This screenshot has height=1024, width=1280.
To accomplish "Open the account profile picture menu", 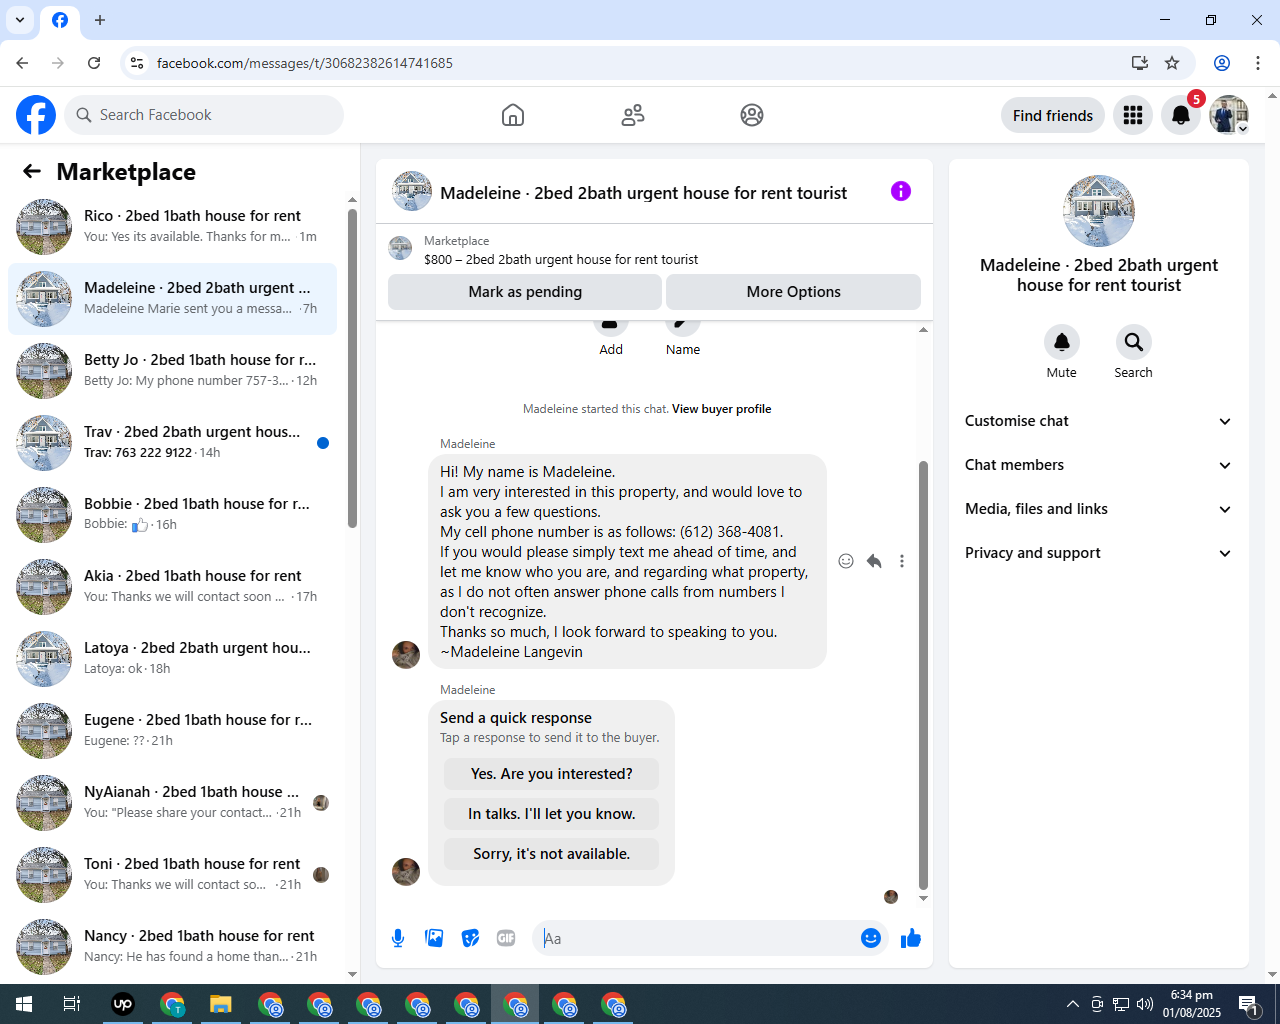I will pos(1229,115).
